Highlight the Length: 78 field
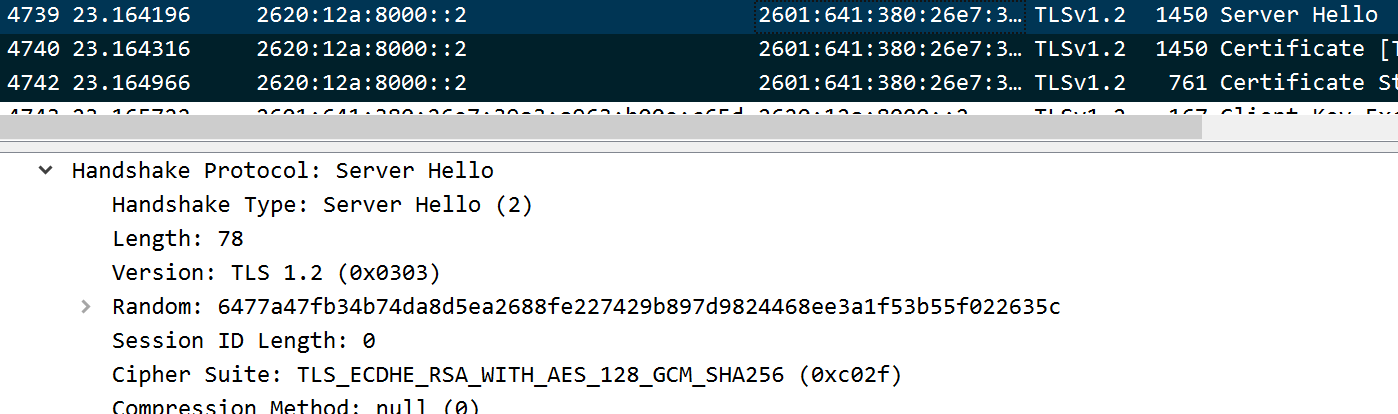The width and height of the screenshot is (1398, 414). click(178, 239)
